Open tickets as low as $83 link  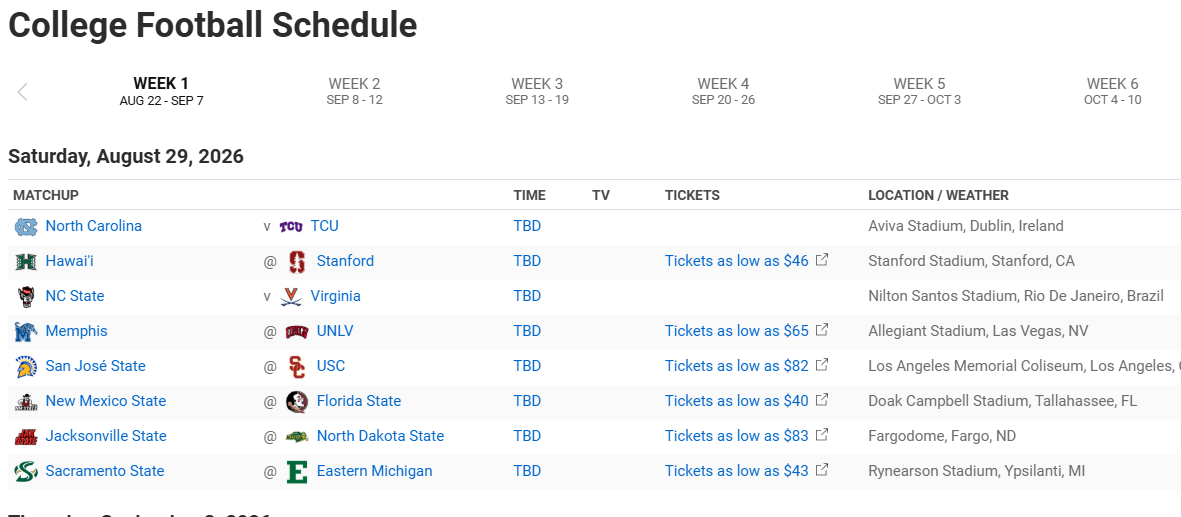(x=736, y=436)
